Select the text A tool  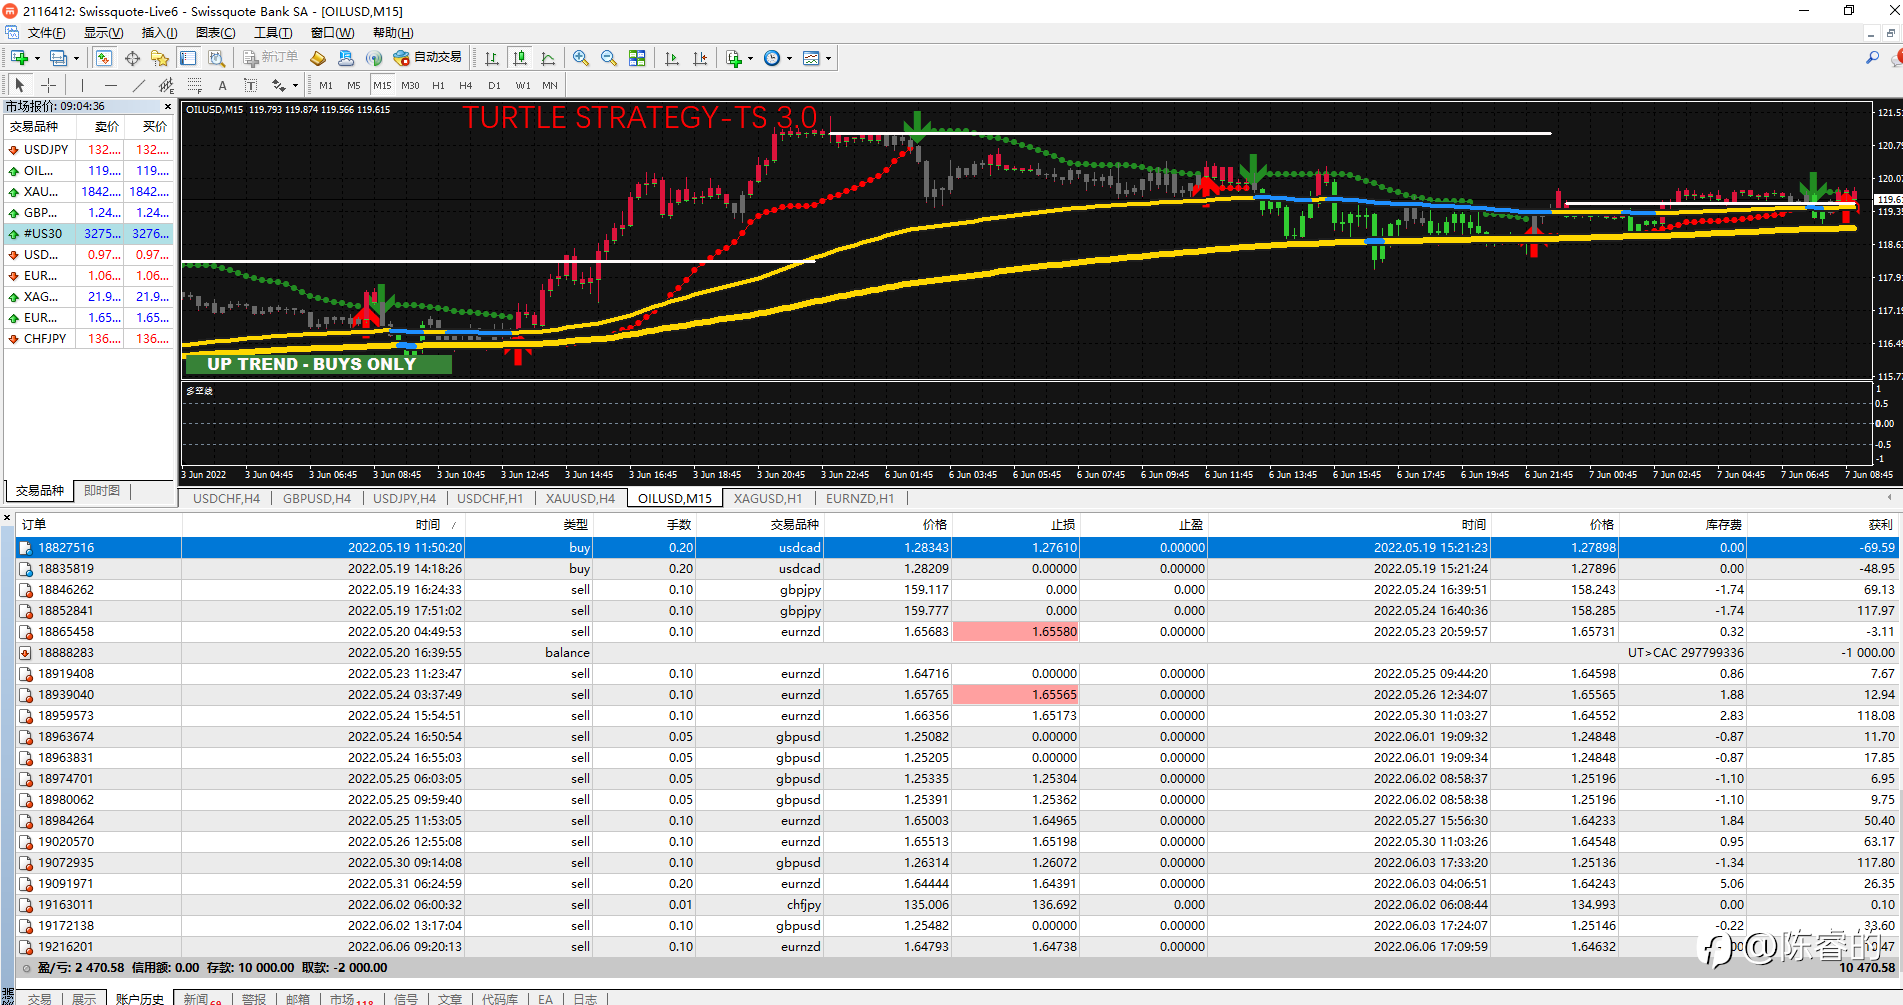[x=222, y=85]
